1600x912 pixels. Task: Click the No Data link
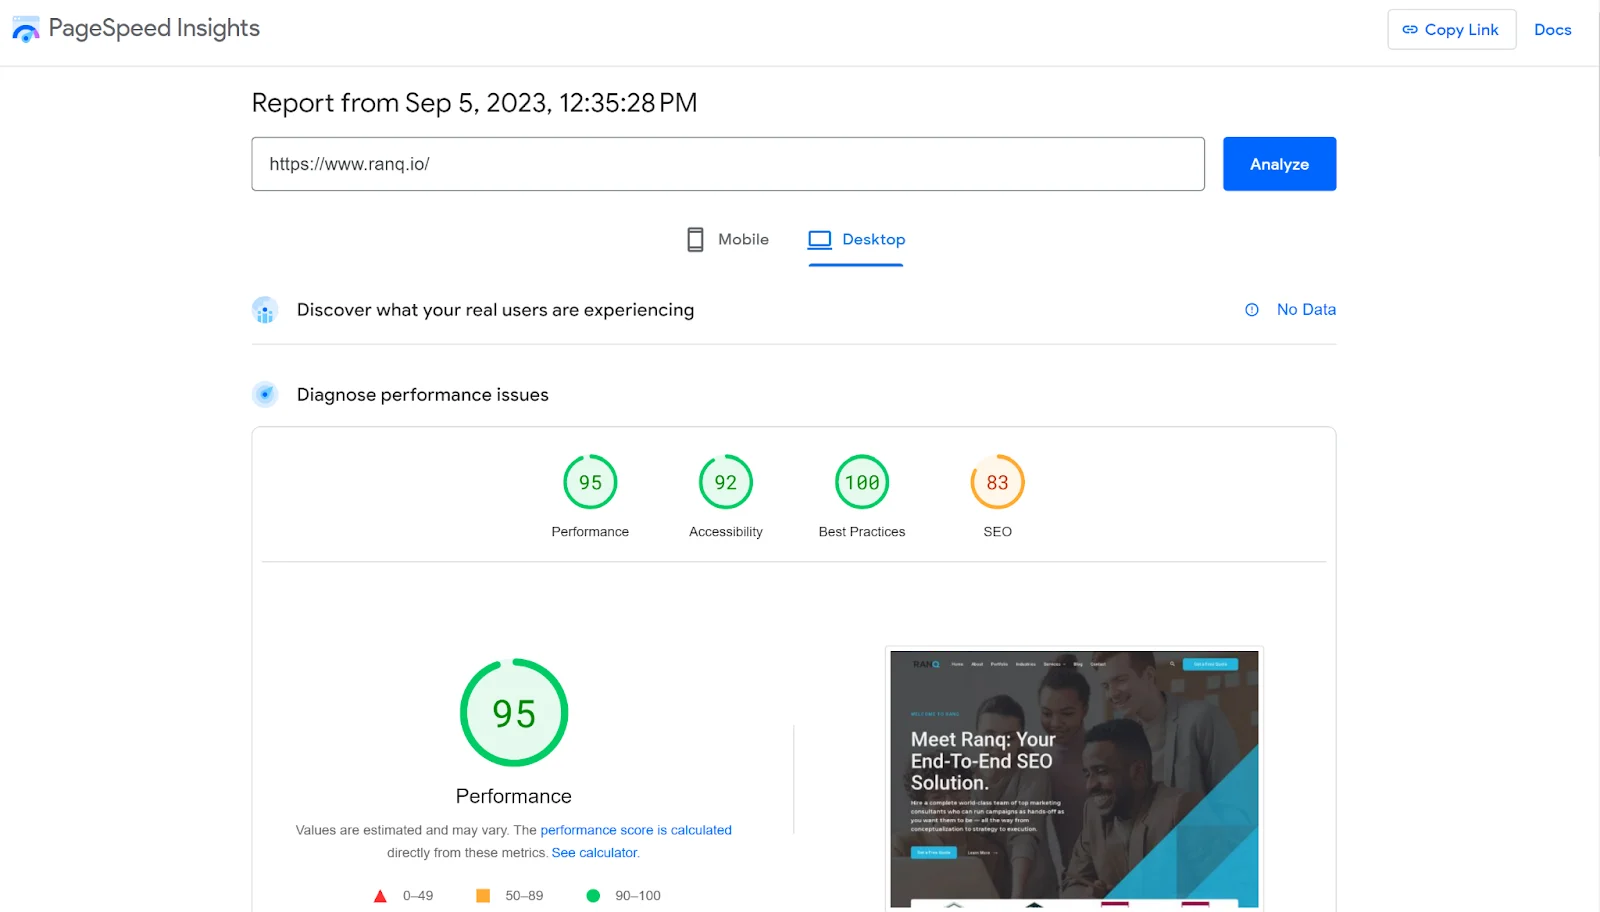click(x=1306, y=310)
